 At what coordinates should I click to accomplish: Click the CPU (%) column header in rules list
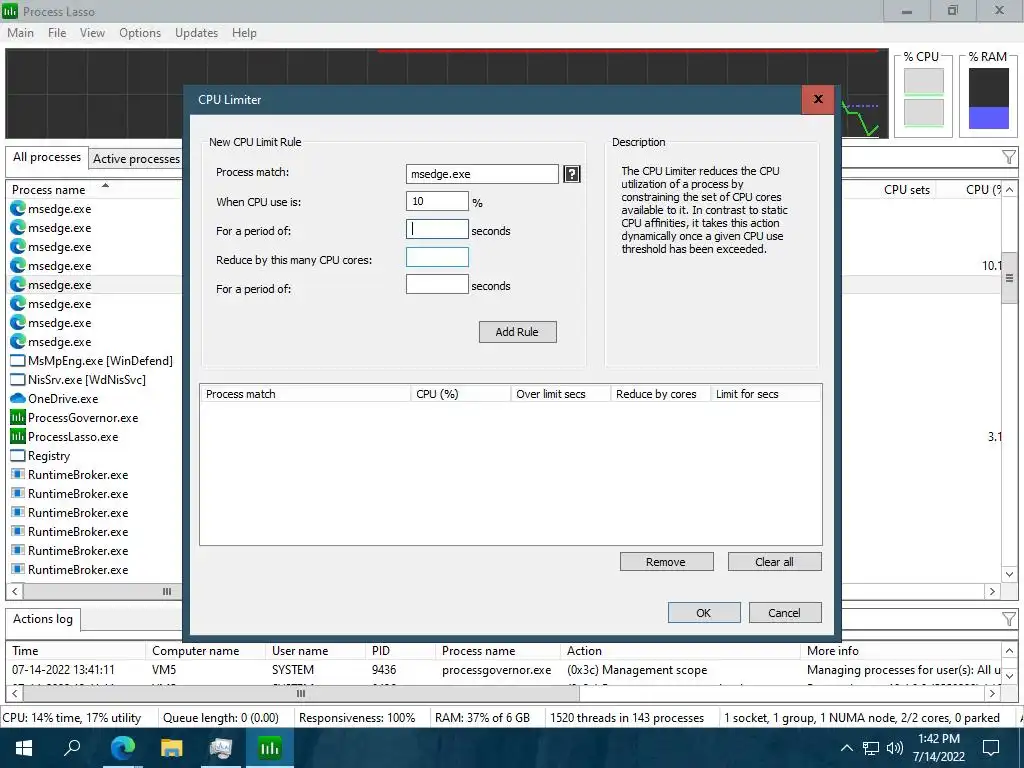(460, 394)
